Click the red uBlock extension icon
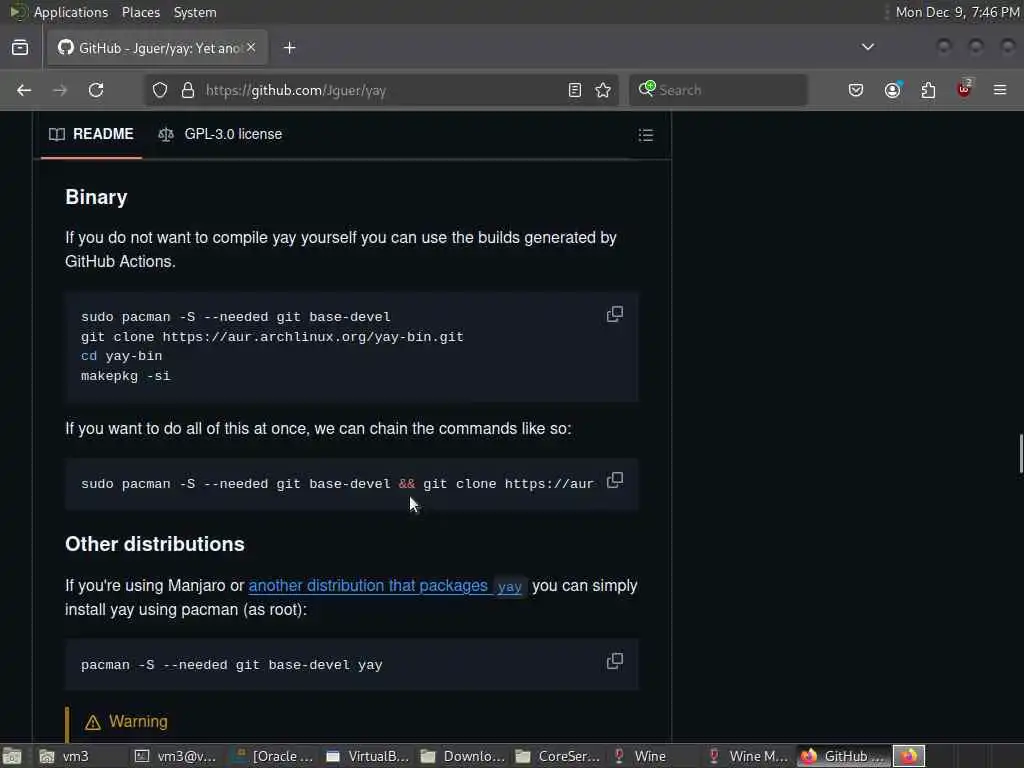The height and width of the screenshot is (768, 1024). [x=964, y=89]
